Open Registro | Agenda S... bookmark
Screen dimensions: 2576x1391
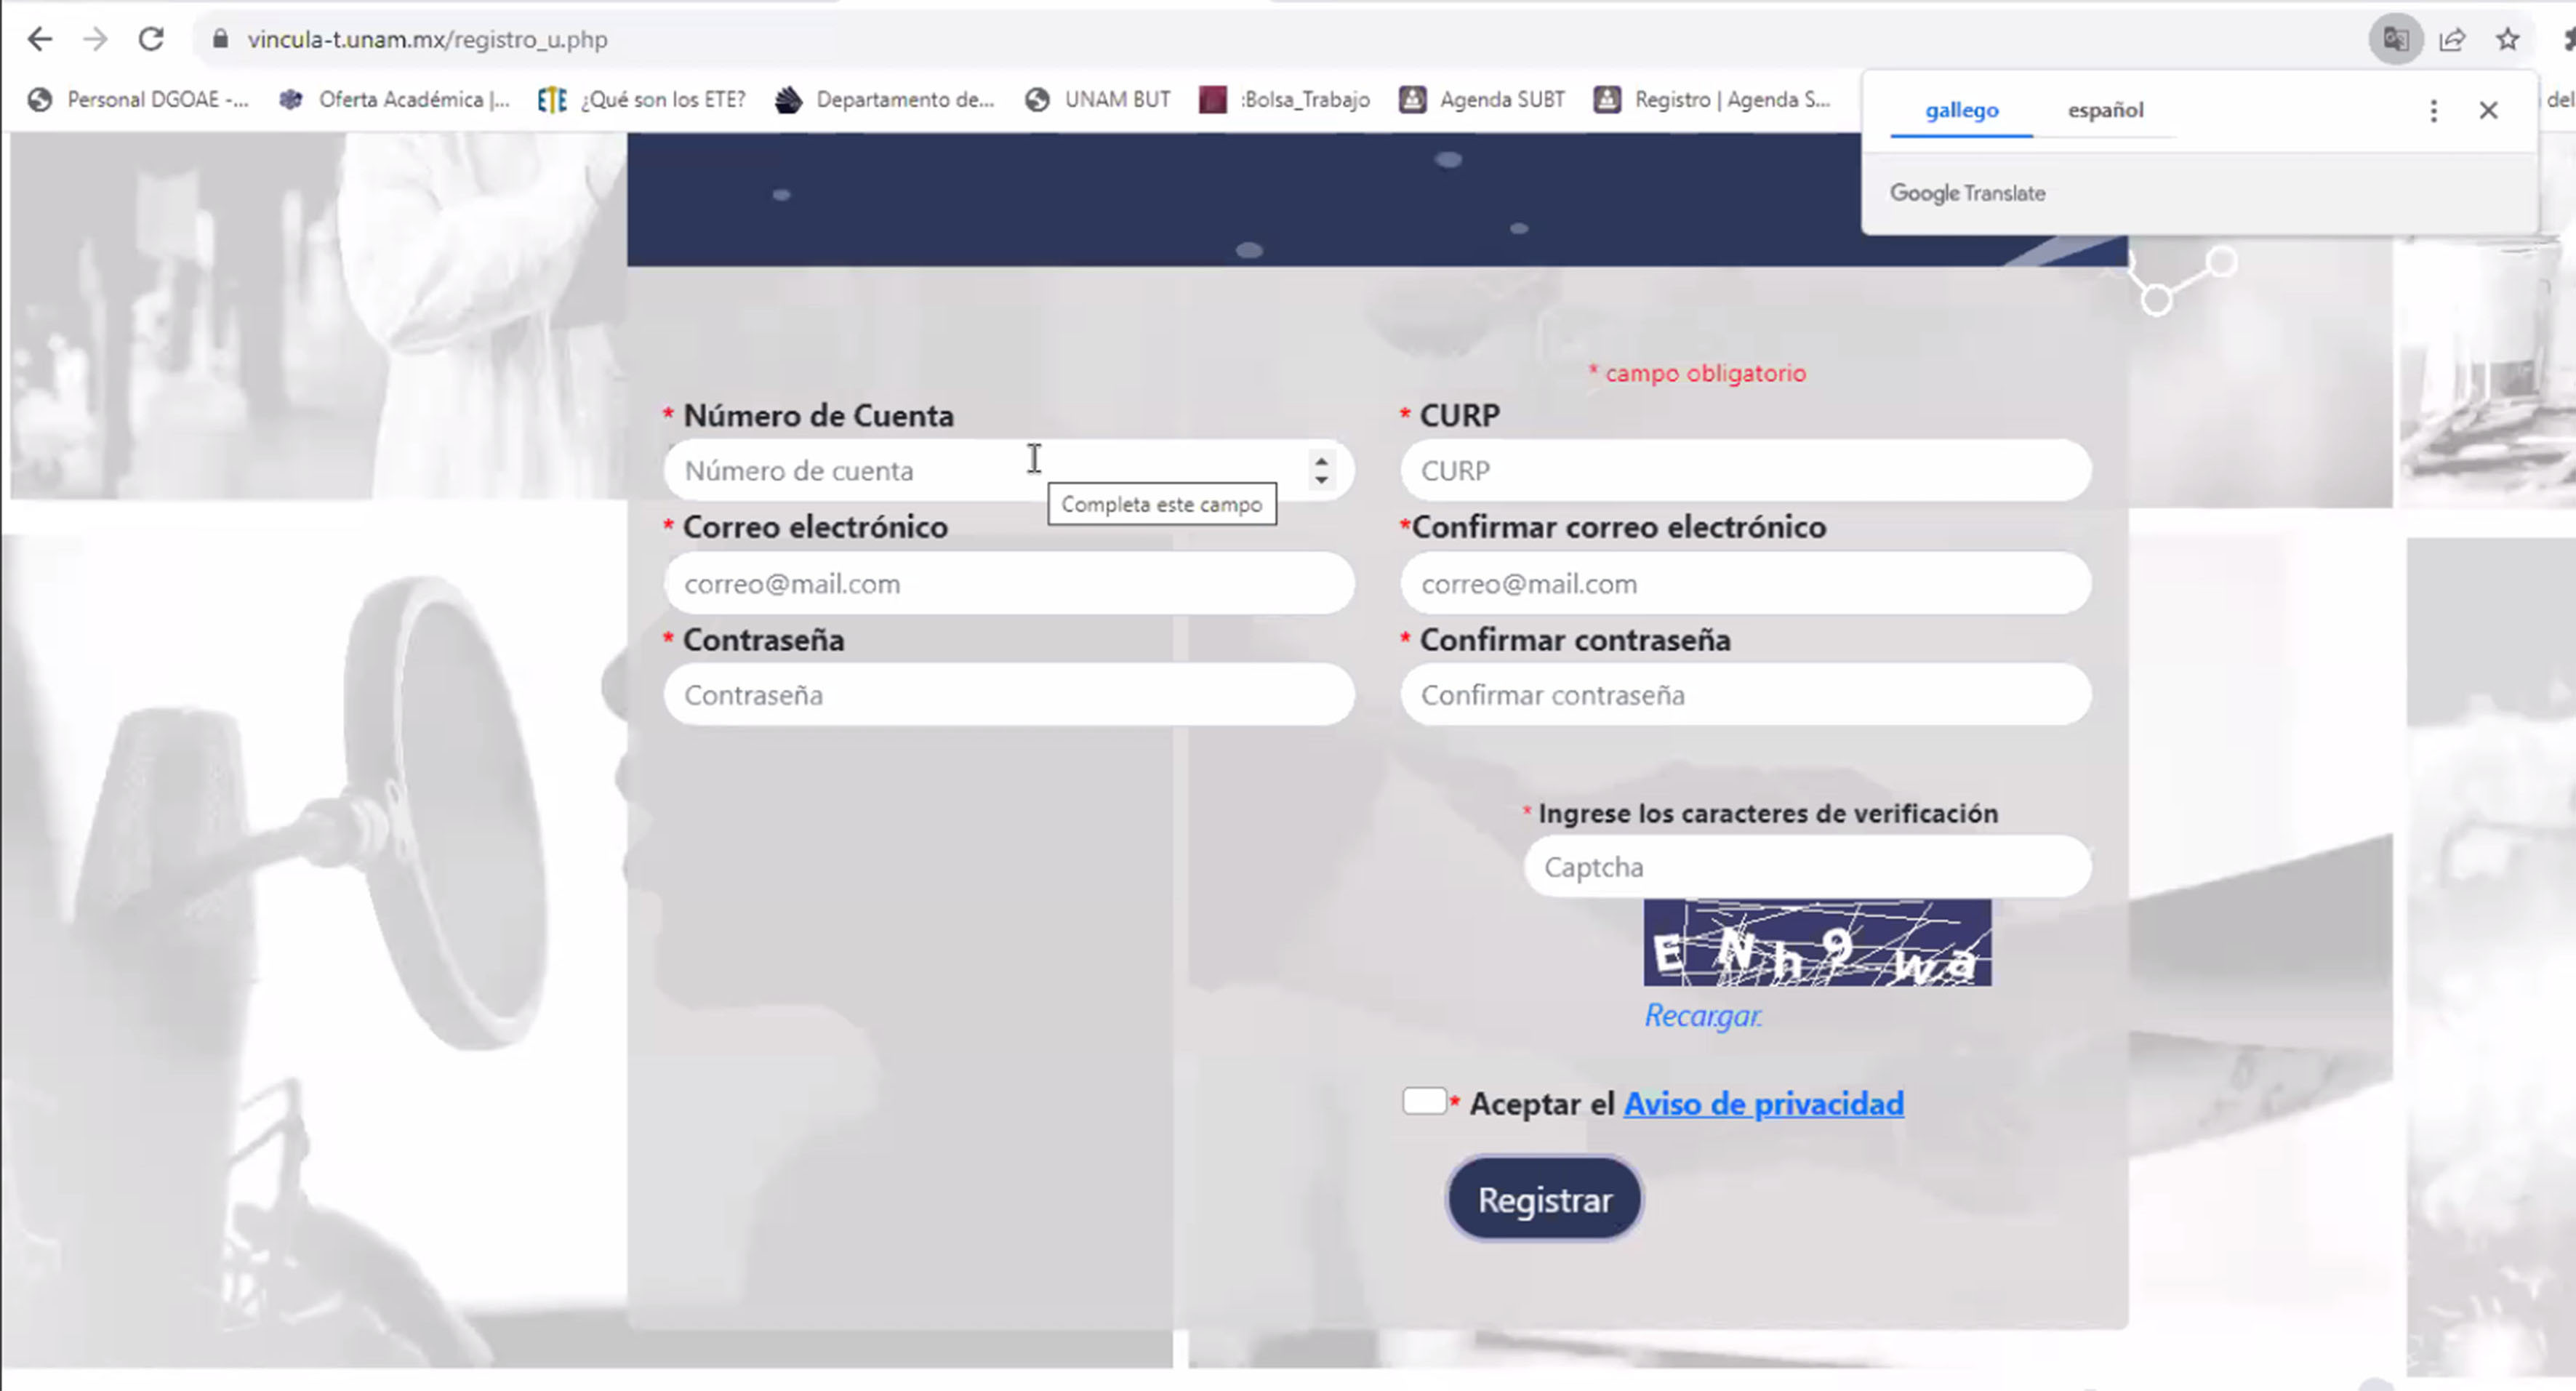[1713, 99]
